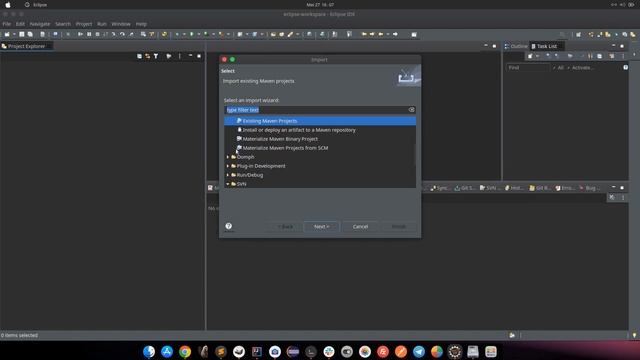This screenshot has height=360, width=640.
Task: Open the Run button dropdown arrow
Action: click(x=198, y=34)
